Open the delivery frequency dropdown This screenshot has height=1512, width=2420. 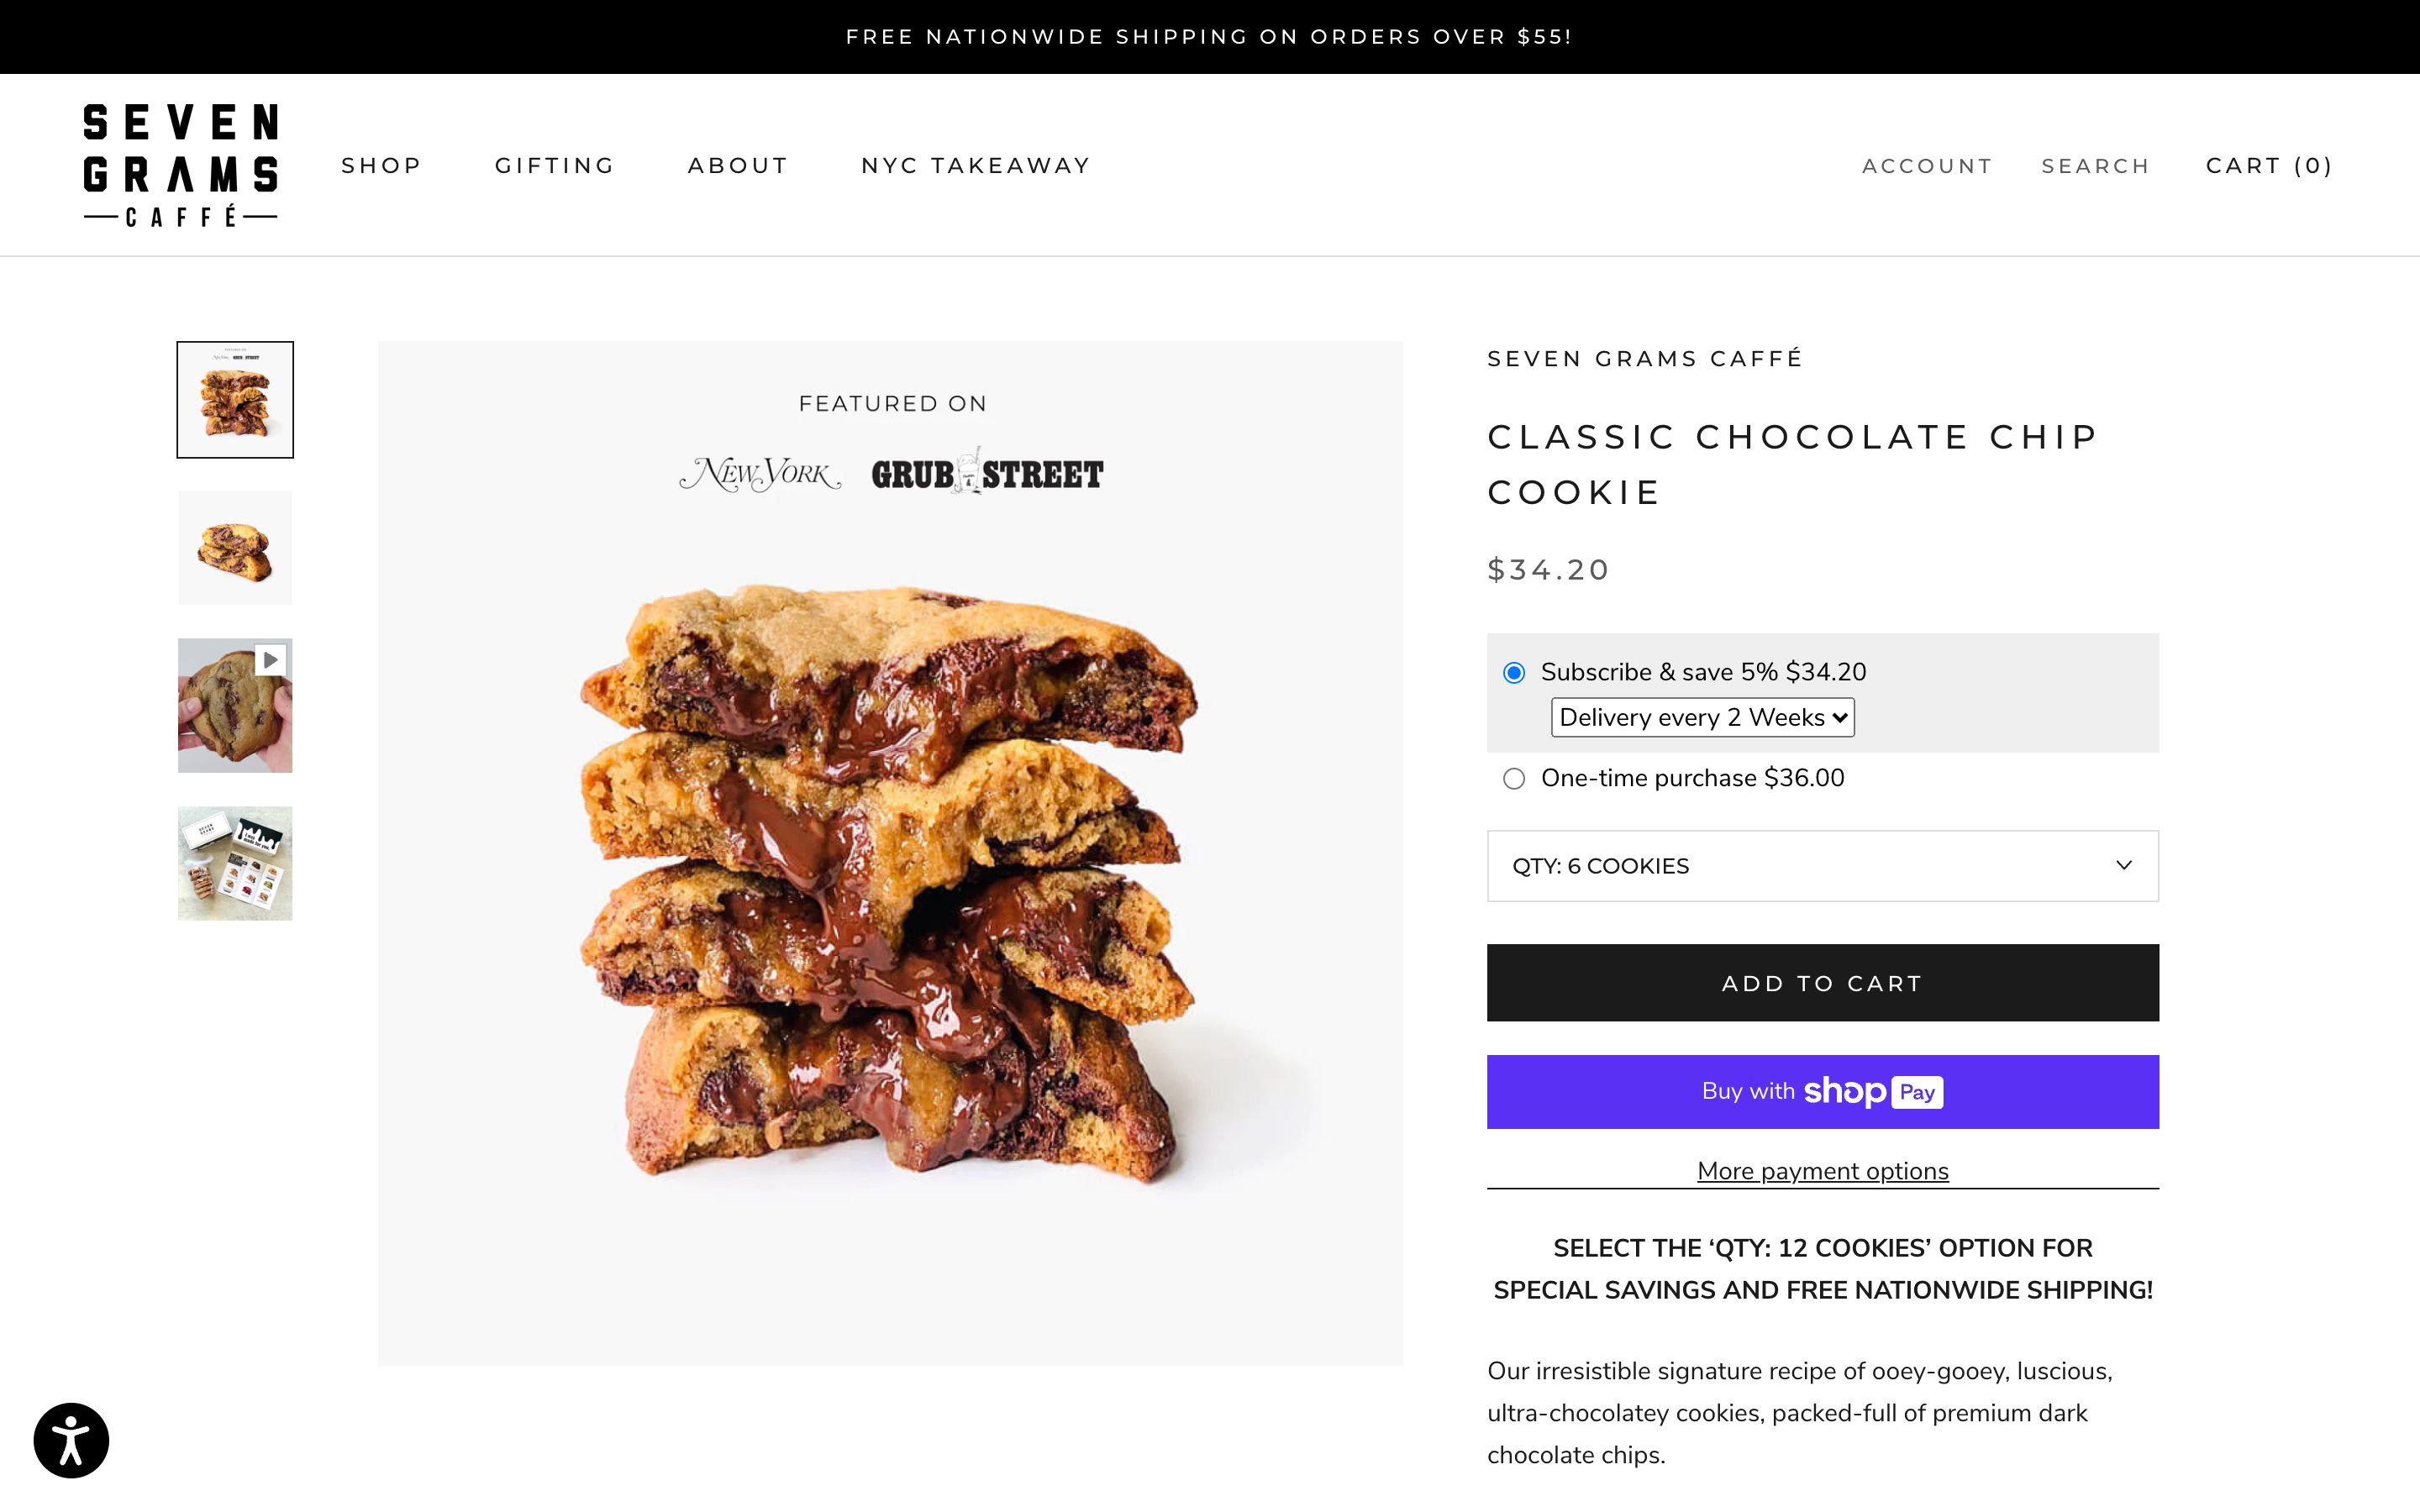coord(1702,717)
